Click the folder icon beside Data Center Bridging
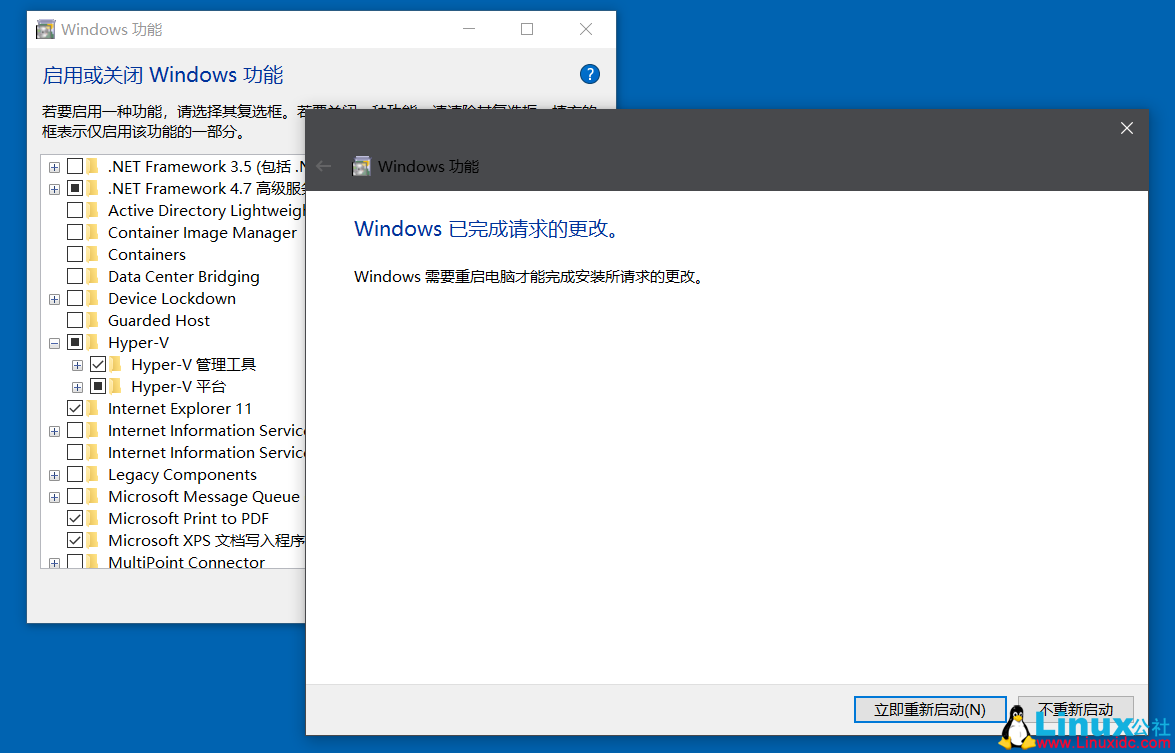 tap(93, 276)
